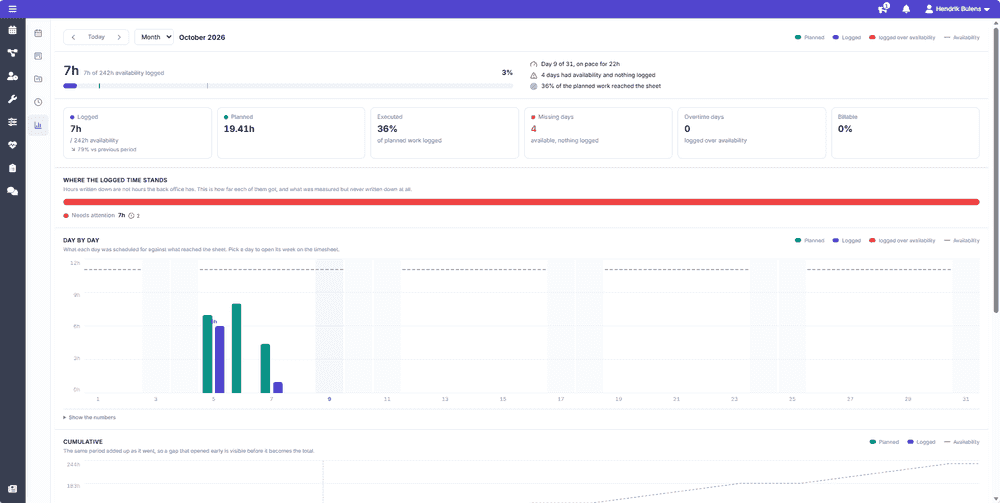This screenshot has height=503, width=1000.
Task: Open the Hendrik Bulens account dropdown arrow
Action: 987,10
